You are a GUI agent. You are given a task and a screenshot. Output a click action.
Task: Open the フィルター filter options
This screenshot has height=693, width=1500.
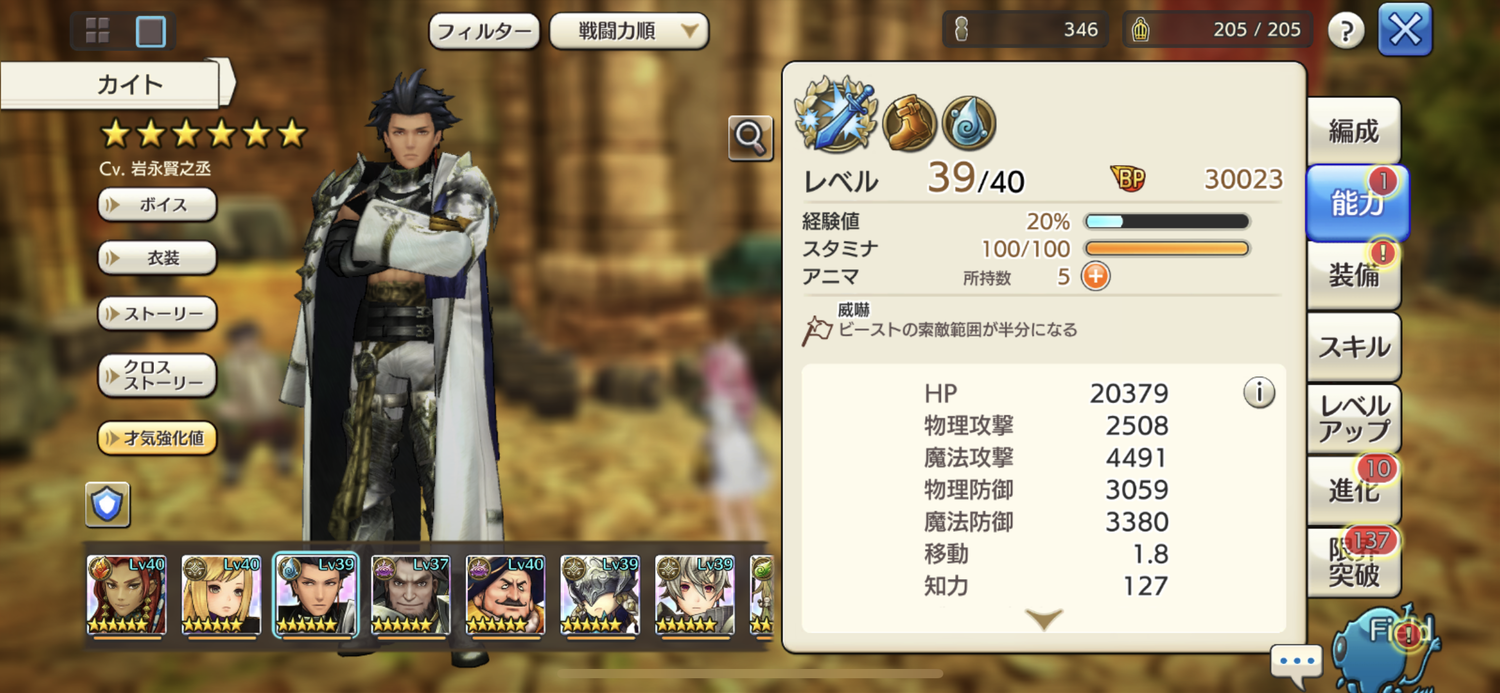[484, 31]
